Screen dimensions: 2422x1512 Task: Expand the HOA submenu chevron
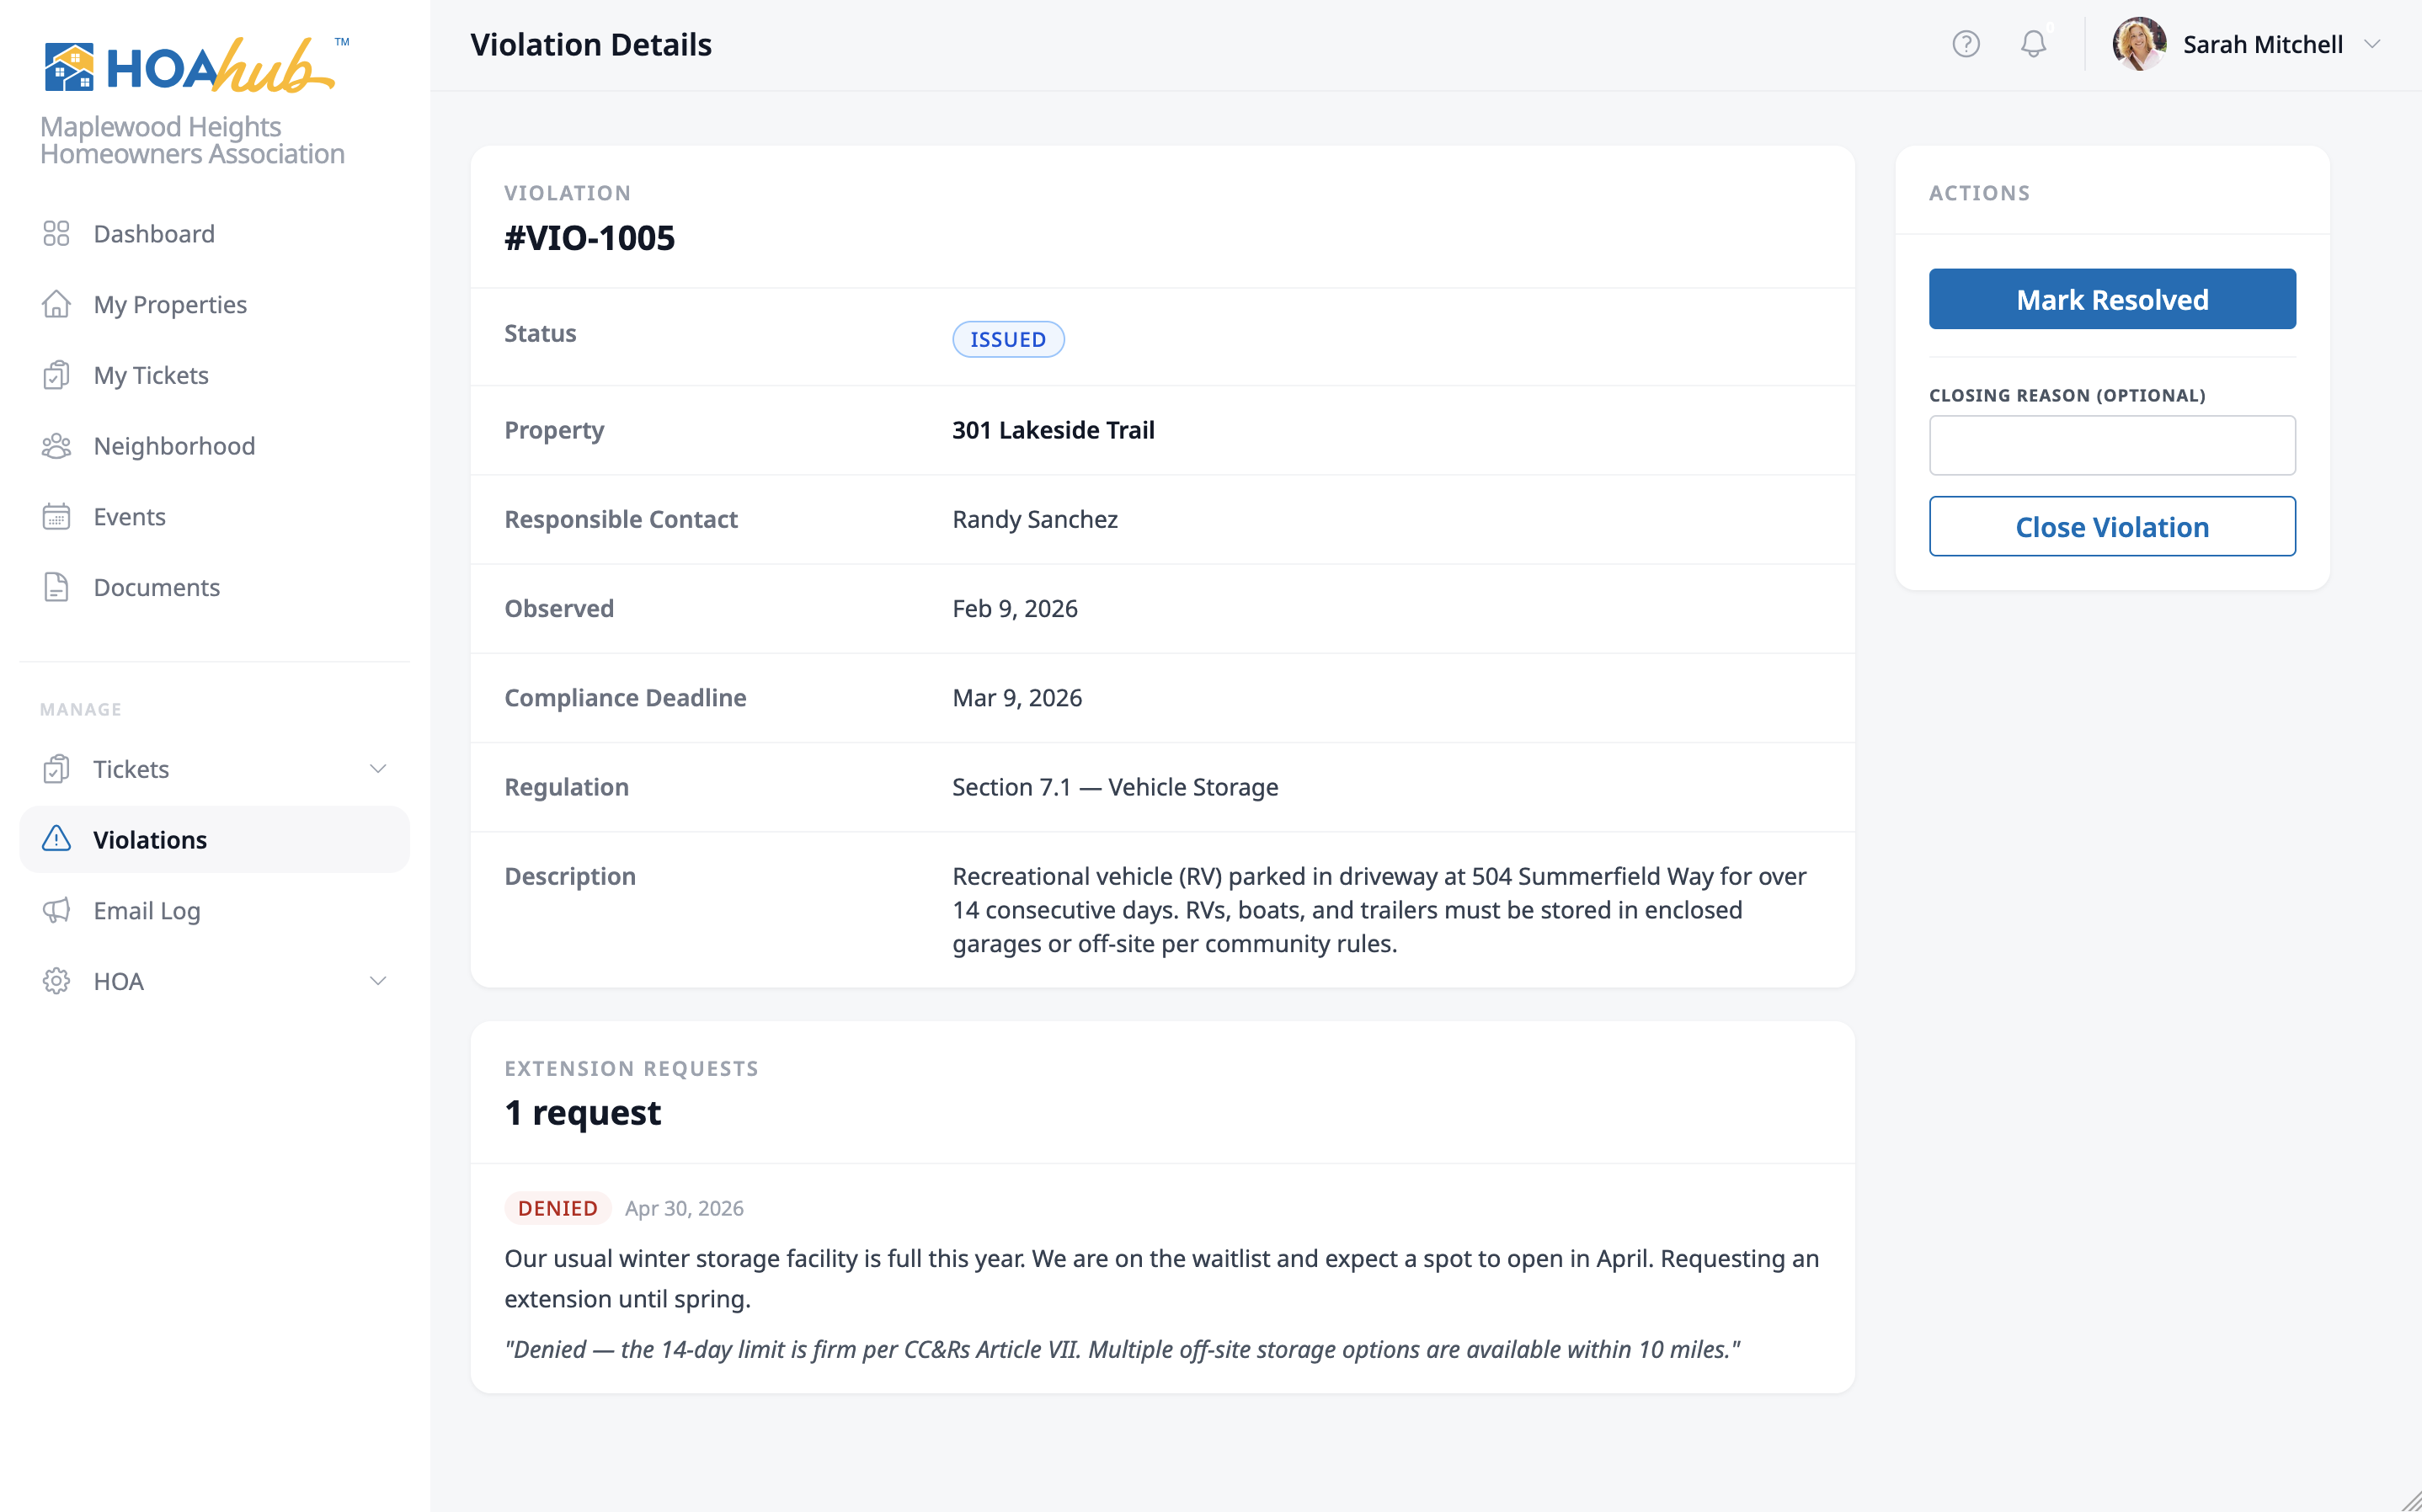[378, 981]
